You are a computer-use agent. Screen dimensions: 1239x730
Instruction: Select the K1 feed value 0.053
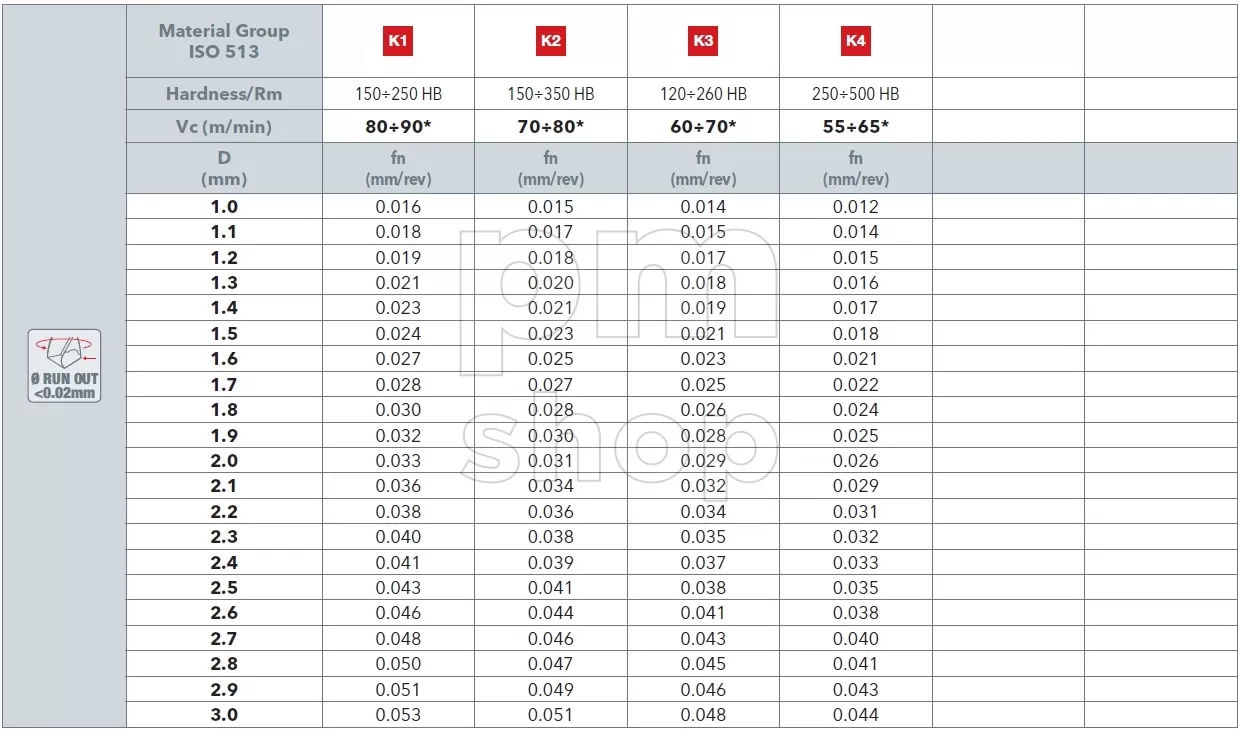[x=398, y=715]
